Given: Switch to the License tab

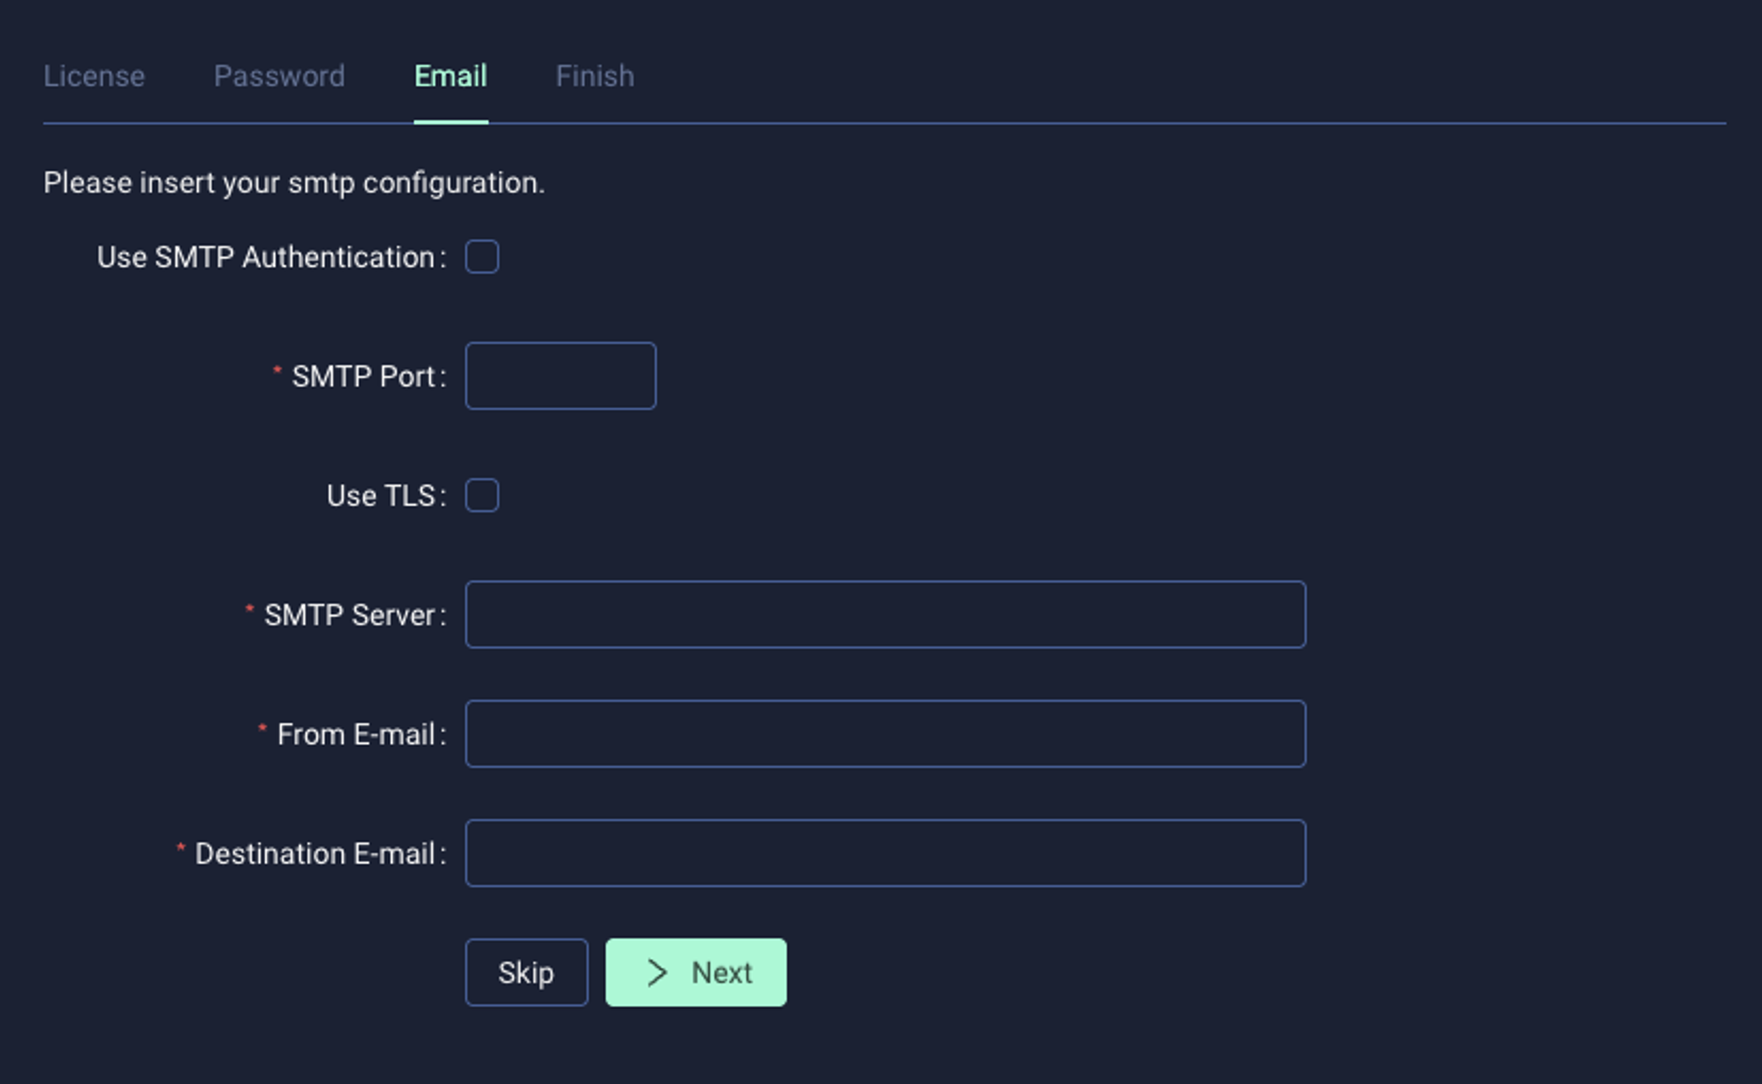Looking at the screenshot, I should pyautogui.click(x=94, y=76).
